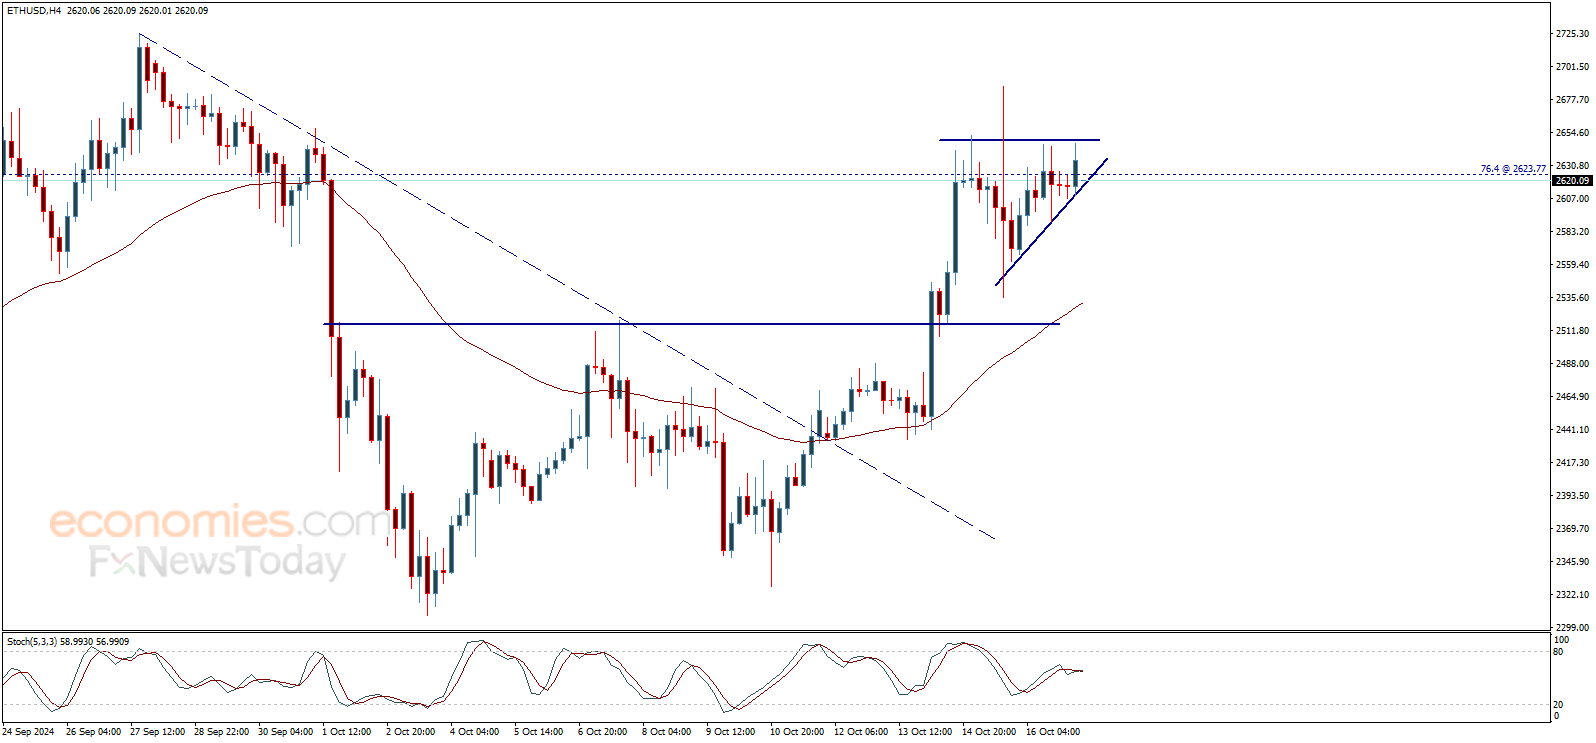1596x743 pixels.
Task: Click price axis label 2417.30
Action: tap(1572, 463)
